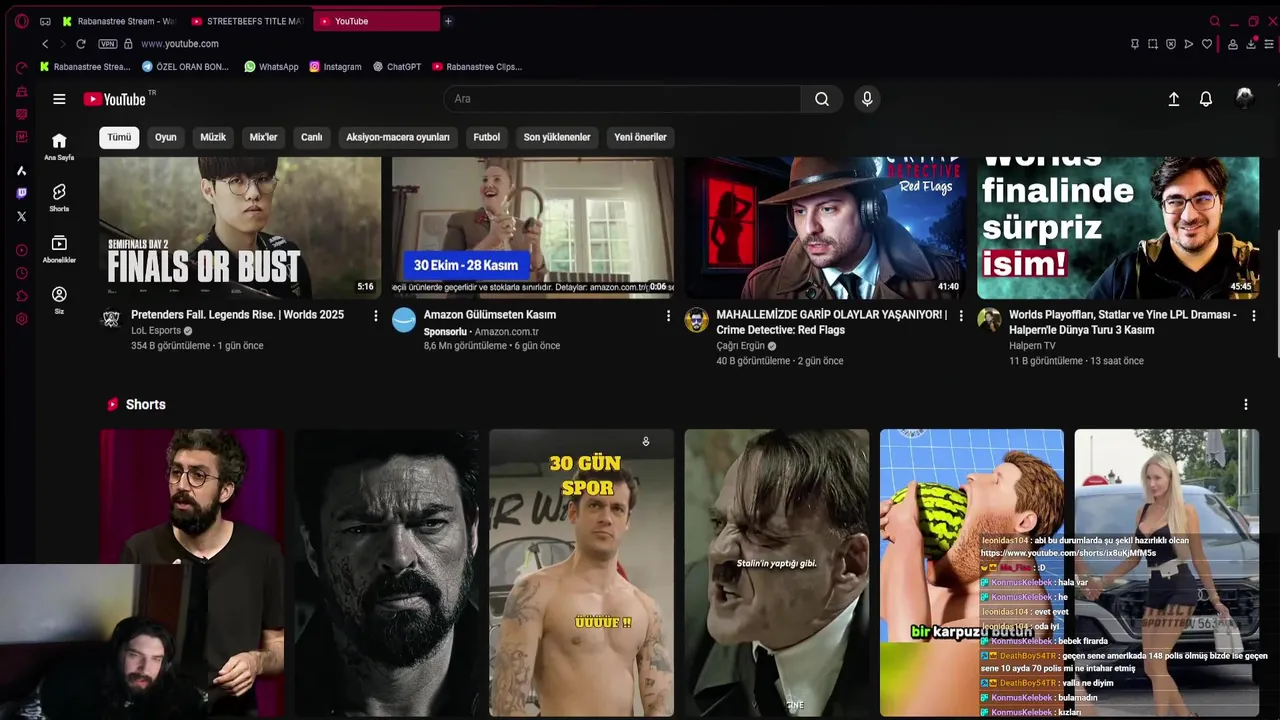The width and height of the screenshot is (1280, 720).
Task: Select the Mix'ler filter chip
Action: click(263, 137)
